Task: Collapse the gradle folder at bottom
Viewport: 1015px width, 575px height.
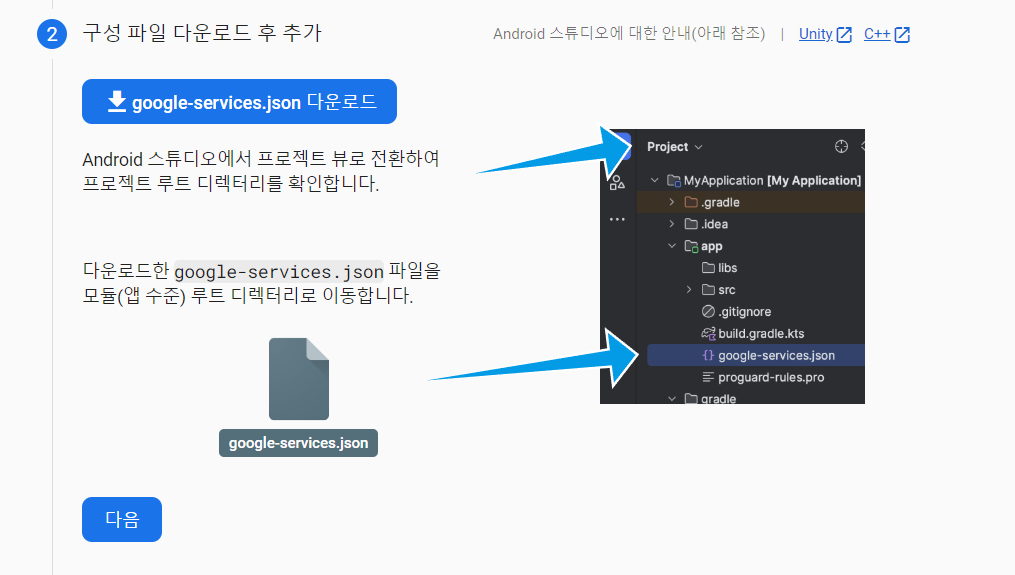Action: point(671,398)
